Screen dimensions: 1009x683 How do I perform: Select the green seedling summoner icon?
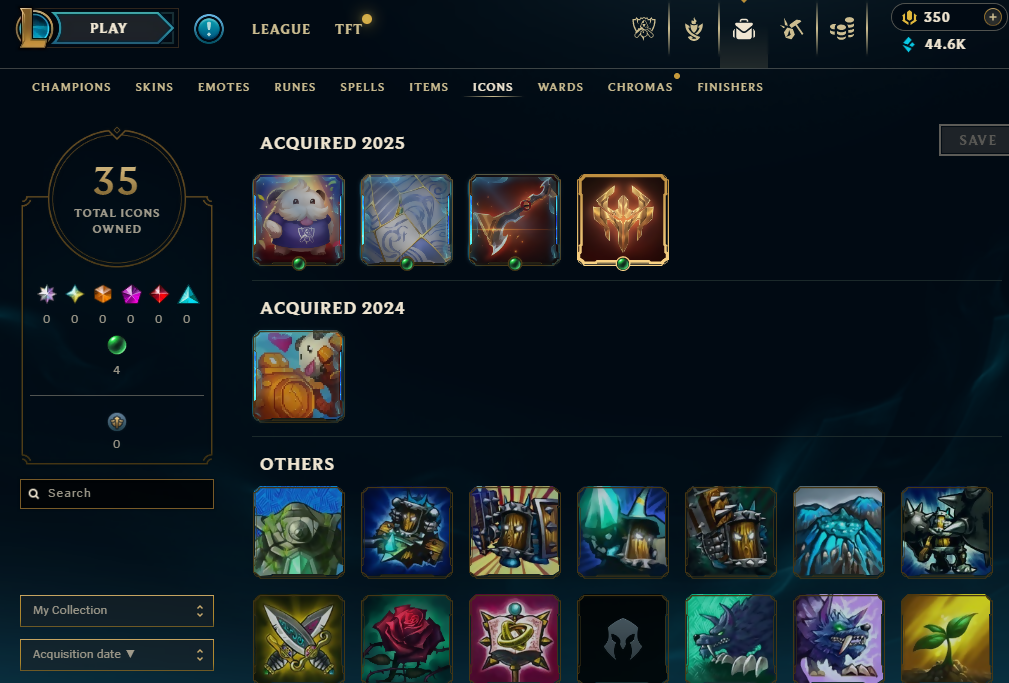coord(946,639)
